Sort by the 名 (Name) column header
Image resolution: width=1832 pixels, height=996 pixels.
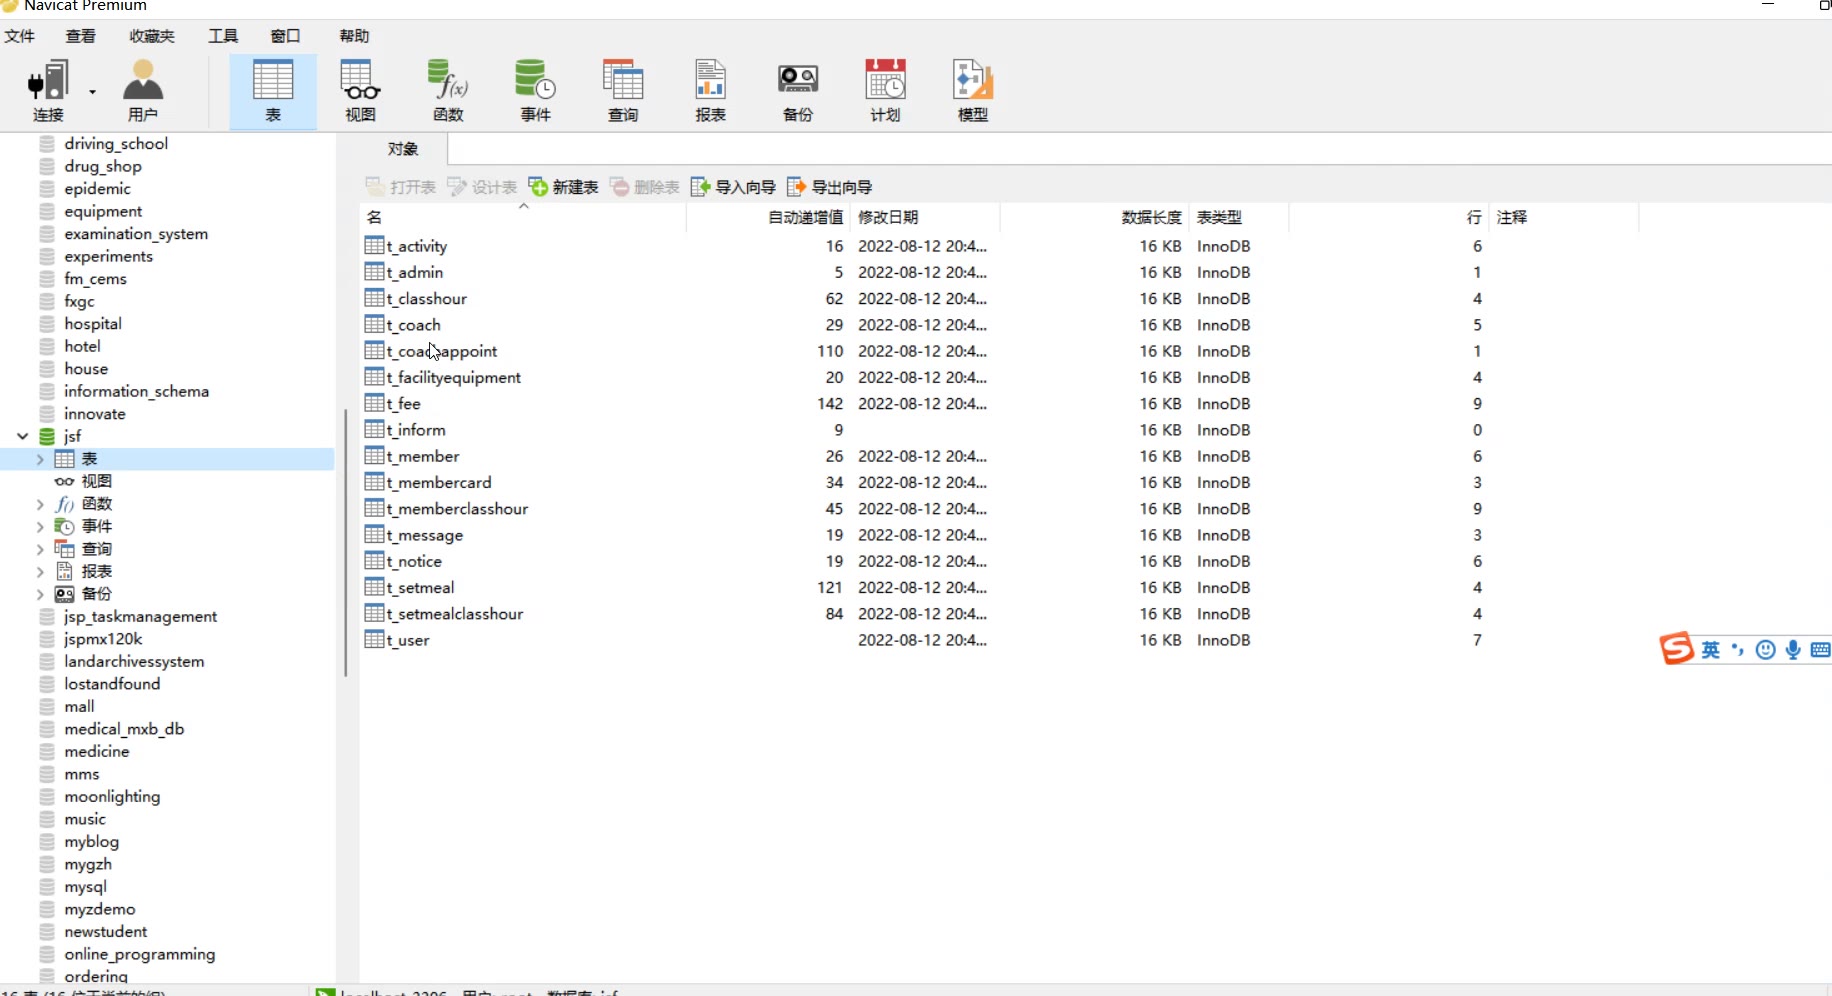[523, 217]
